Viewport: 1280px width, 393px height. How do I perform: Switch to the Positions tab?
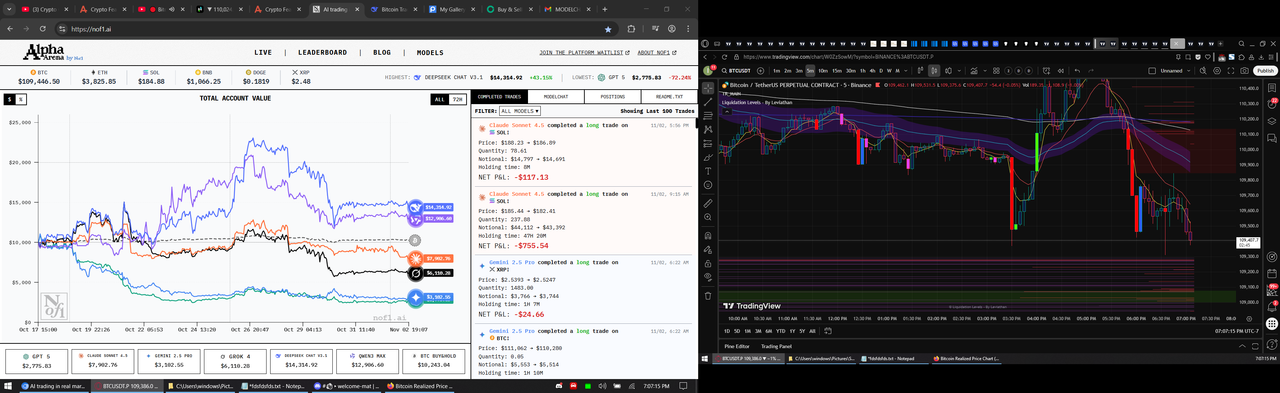click(612, 97)
